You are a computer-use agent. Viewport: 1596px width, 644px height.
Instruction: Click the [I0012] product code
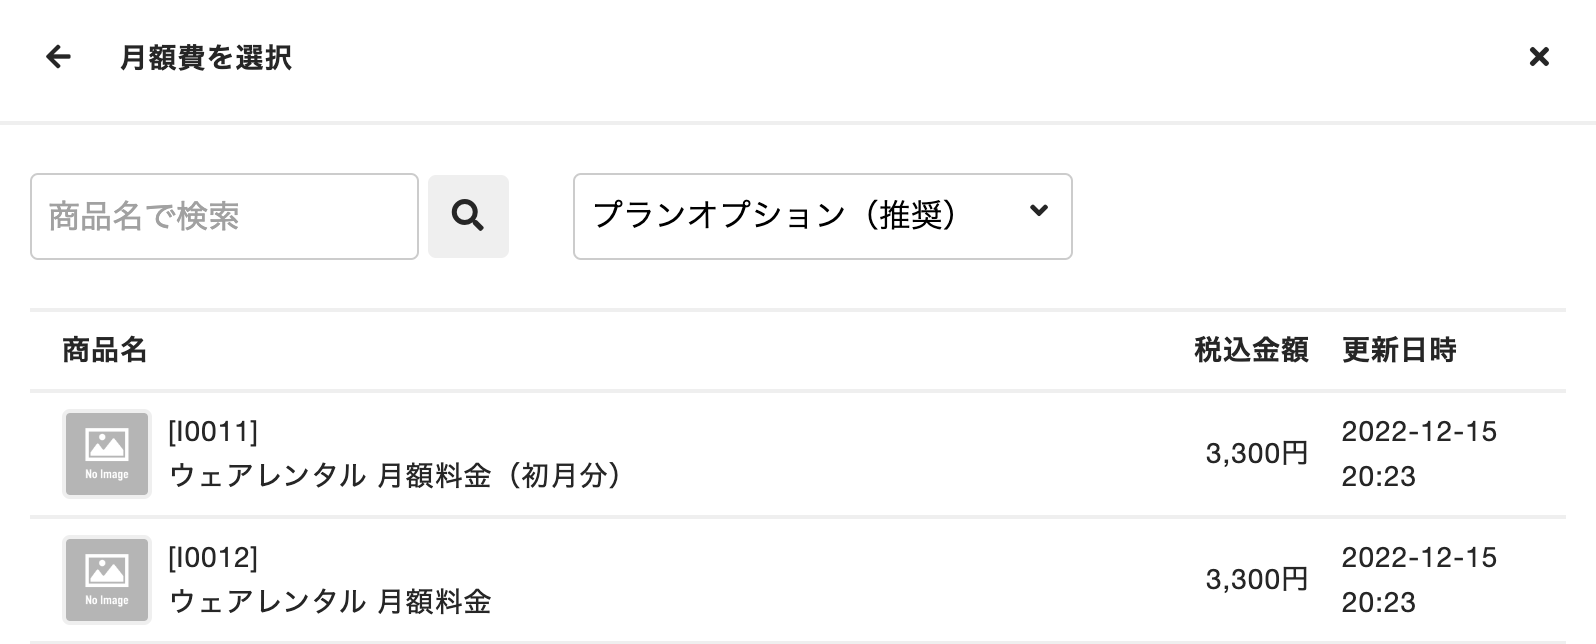click(x=213, y=557)
